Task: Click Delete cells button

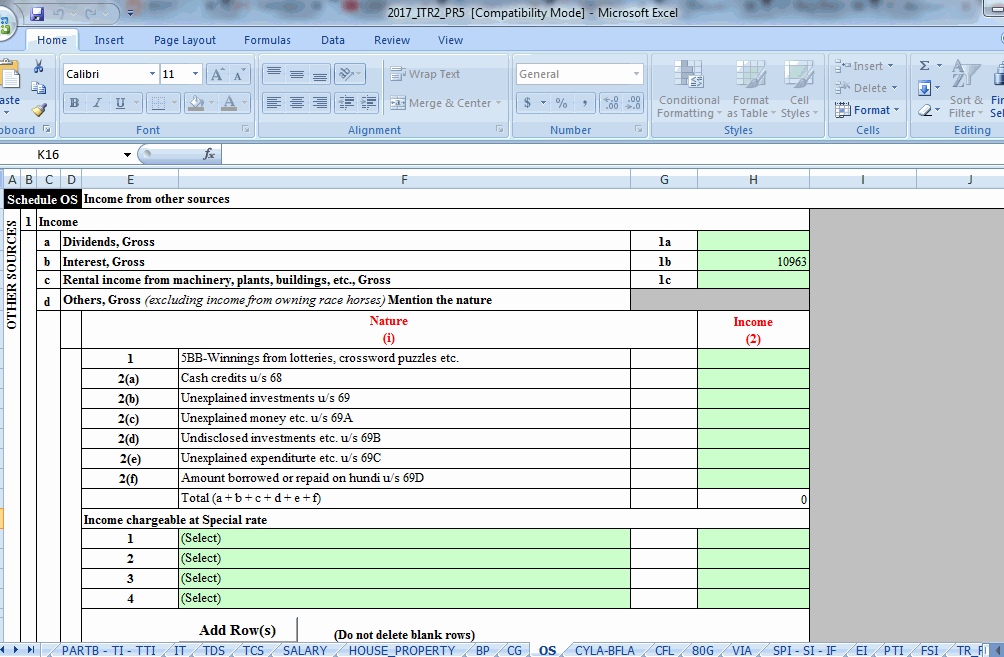Action: pyautogui.click(x=866, y=88)
